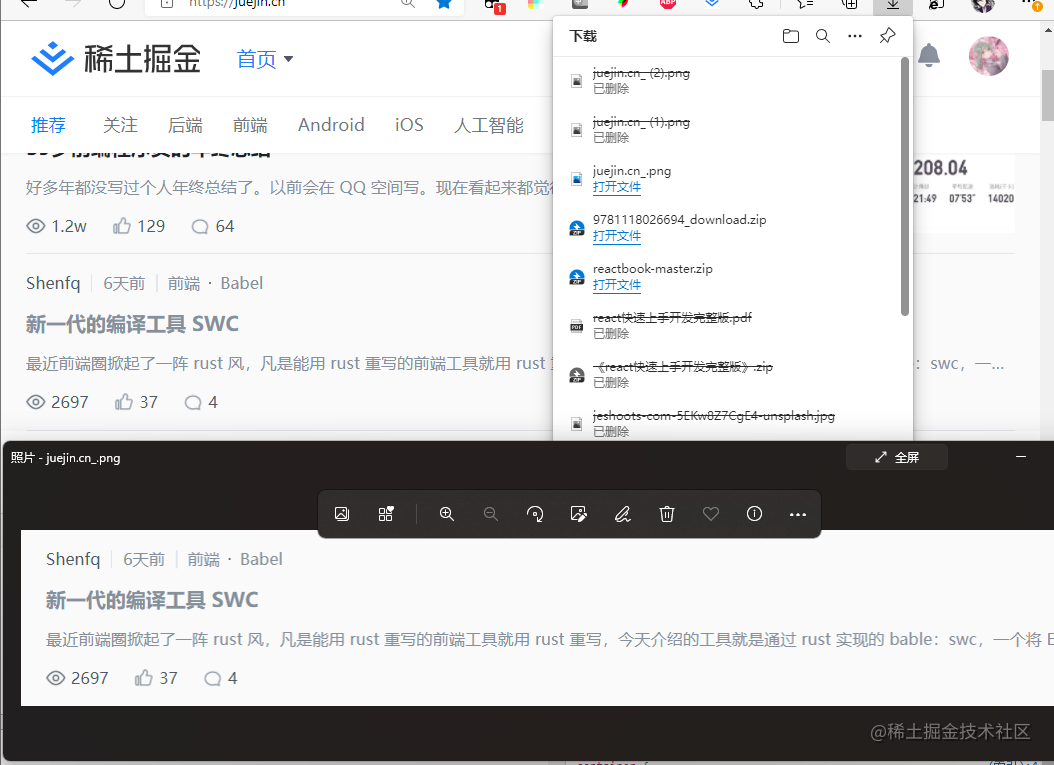Click the reactbook-master.zip file icon

(x=577, y=277)
